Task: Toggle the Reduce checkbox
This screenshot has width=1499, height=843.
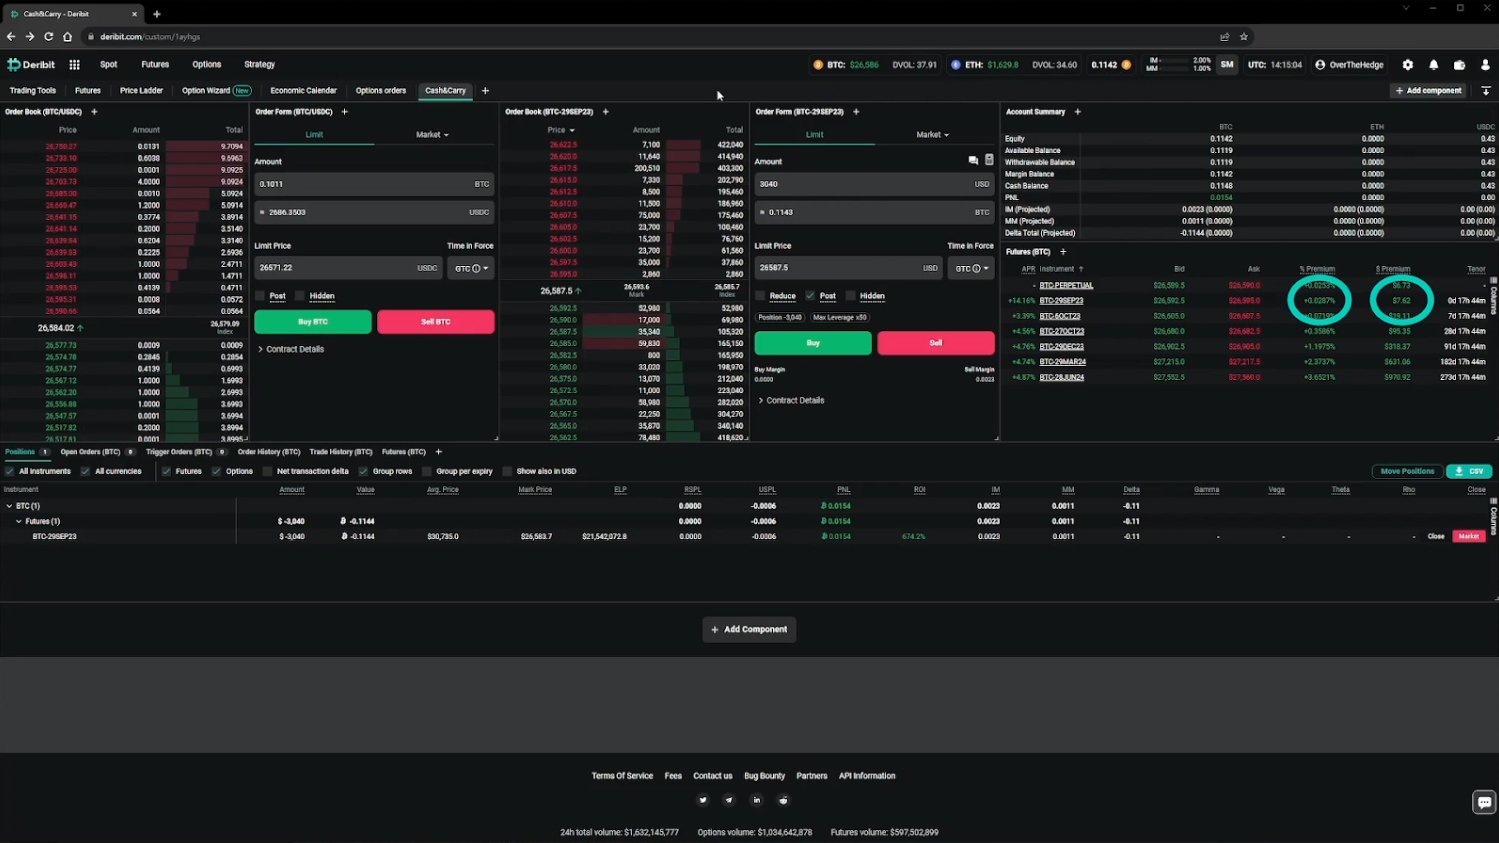Action: (x=760, y=296)
